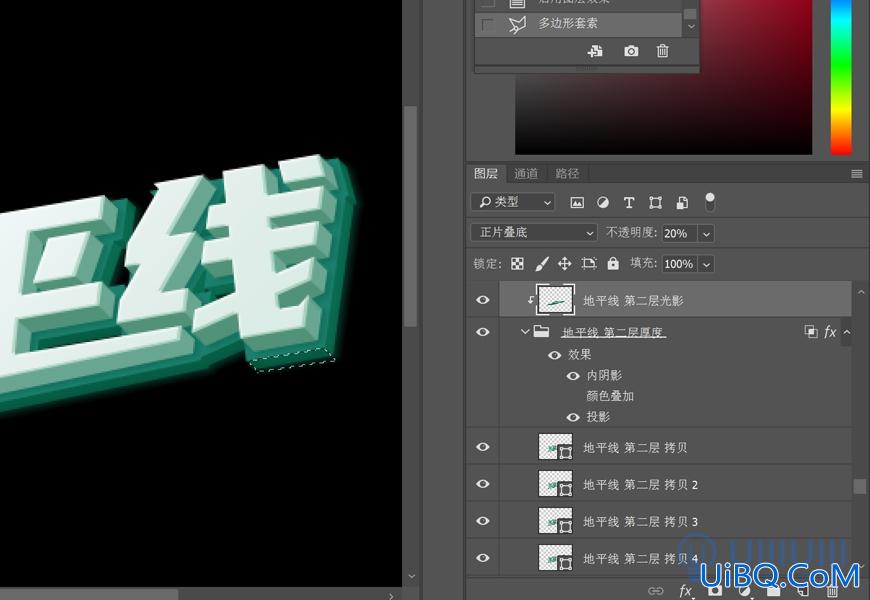Image resolution: width=870 pixels, height=600 pixels.
Task: Click the create new document from state icon
Action: pyautogui.click(x=595, y=51)
